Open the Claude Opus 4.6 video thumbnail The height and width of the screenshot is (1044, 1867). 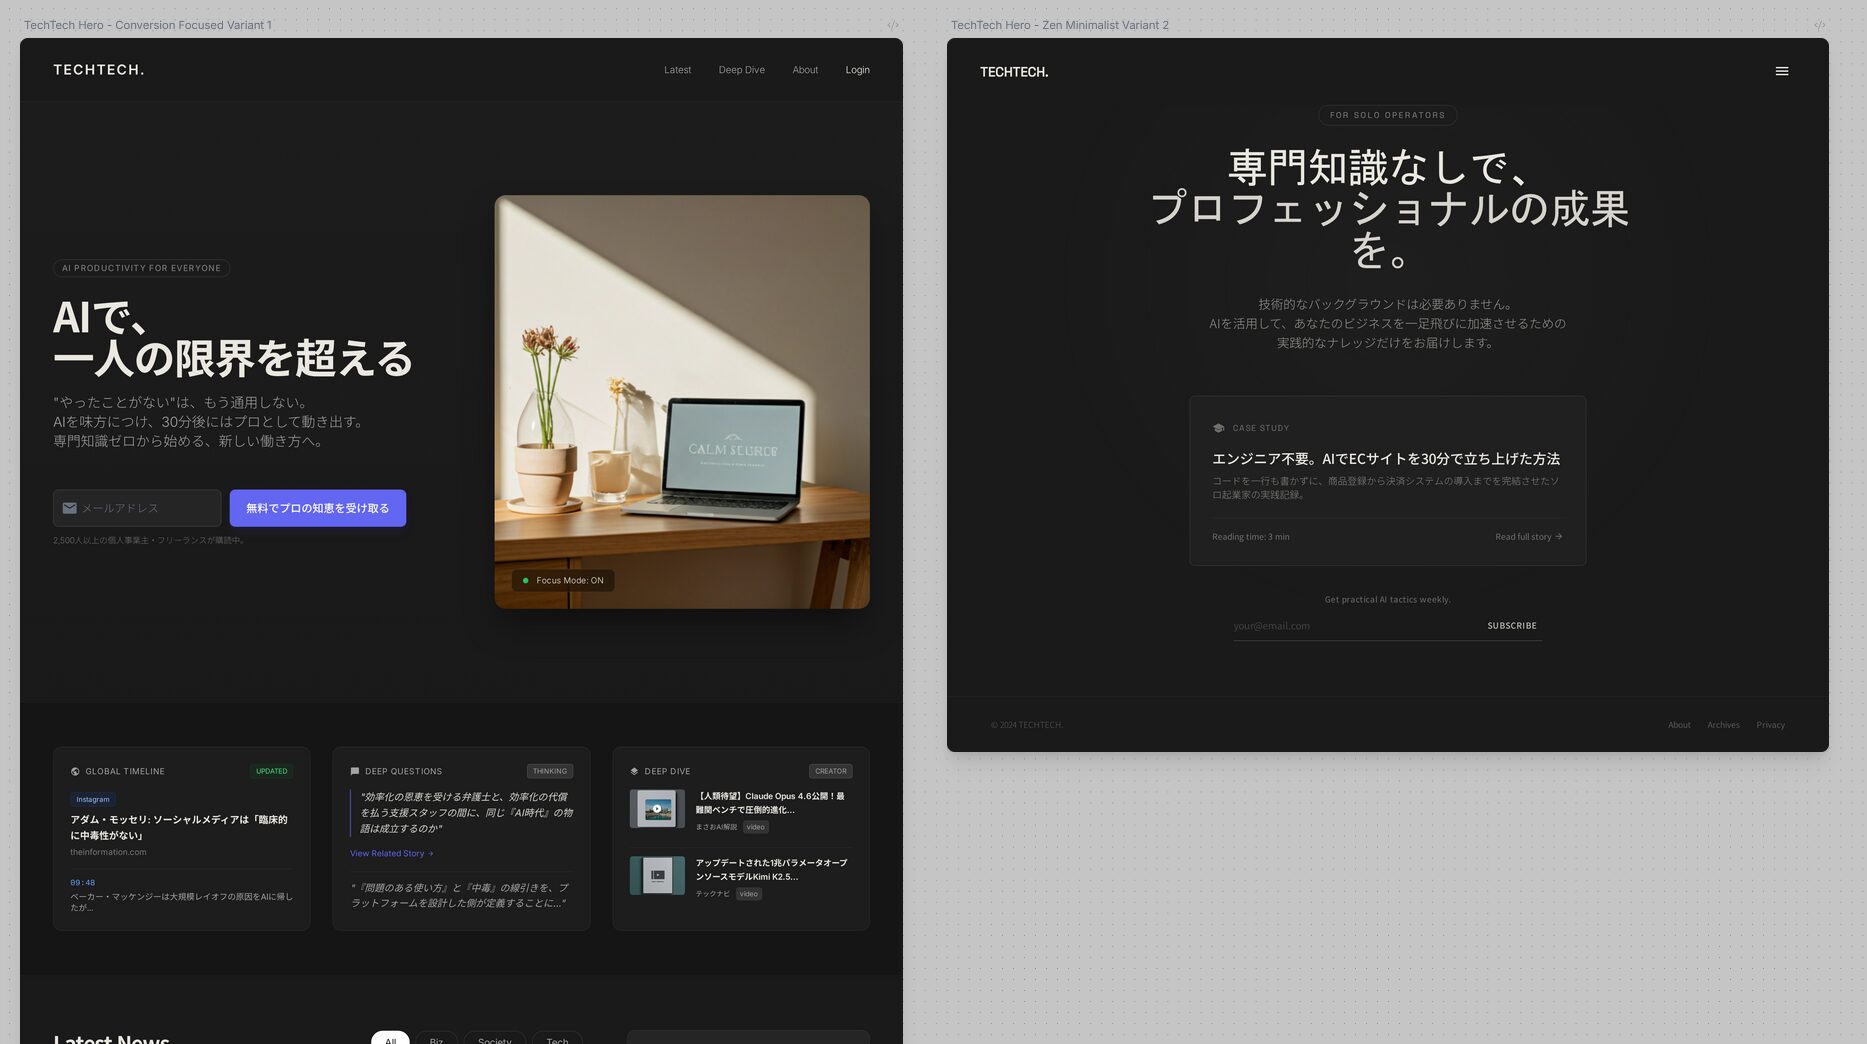pyautogui.click(x=657, y=809)
